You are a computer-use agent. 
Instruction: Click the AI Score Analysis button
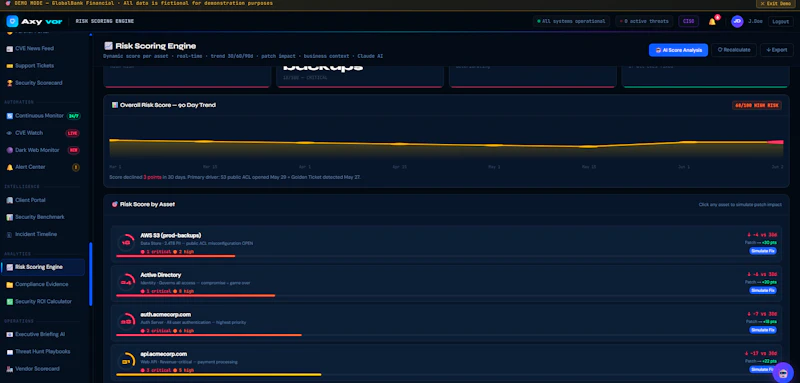point(678,50)
